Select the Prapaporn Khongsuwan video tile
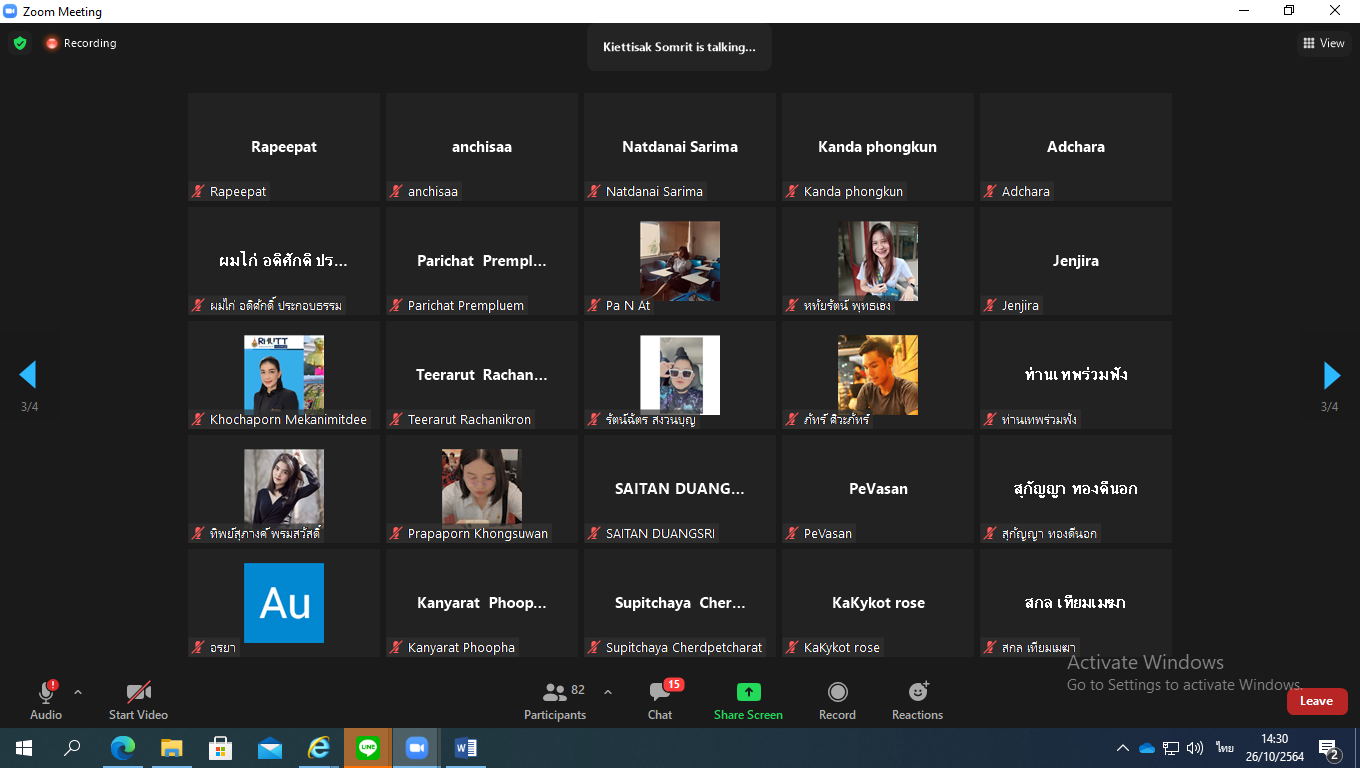1360x768 pixels. [481, 489]
